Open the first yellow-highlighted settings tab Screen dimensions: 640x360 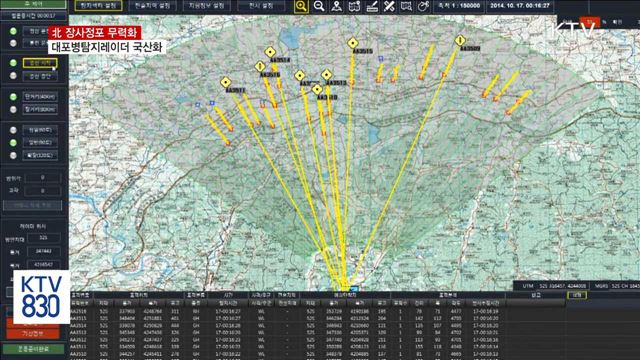coord(98,6)
